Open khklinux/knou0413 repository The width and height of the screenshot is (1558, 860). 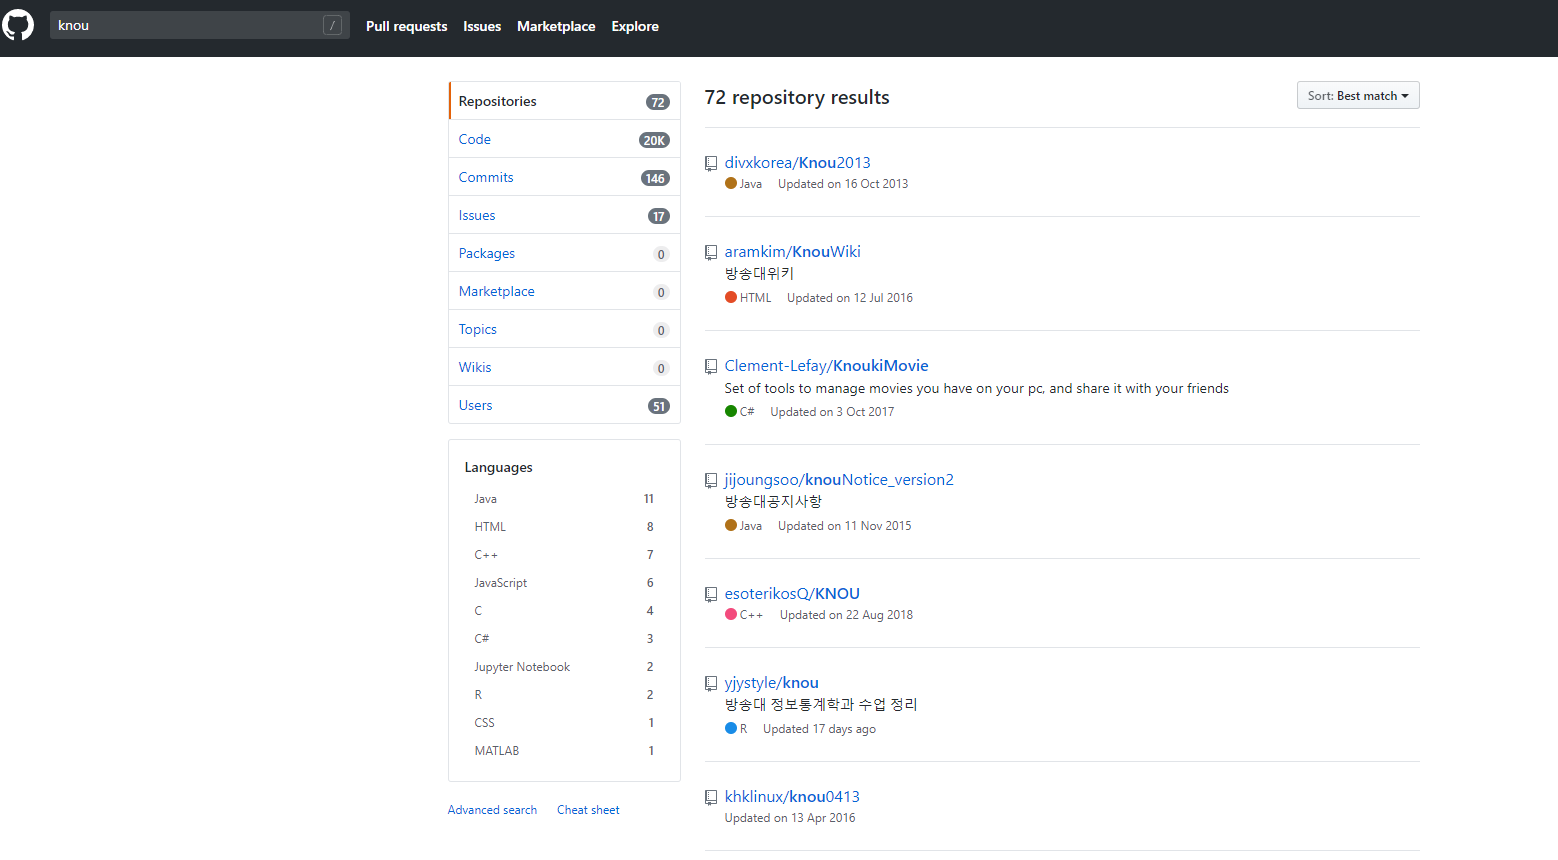tap(792, 797)
